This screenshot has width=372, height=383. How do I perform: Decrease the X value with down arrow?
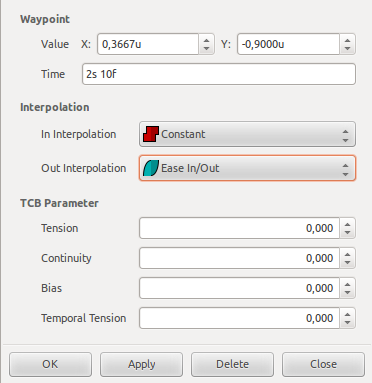tap(207, 49)
